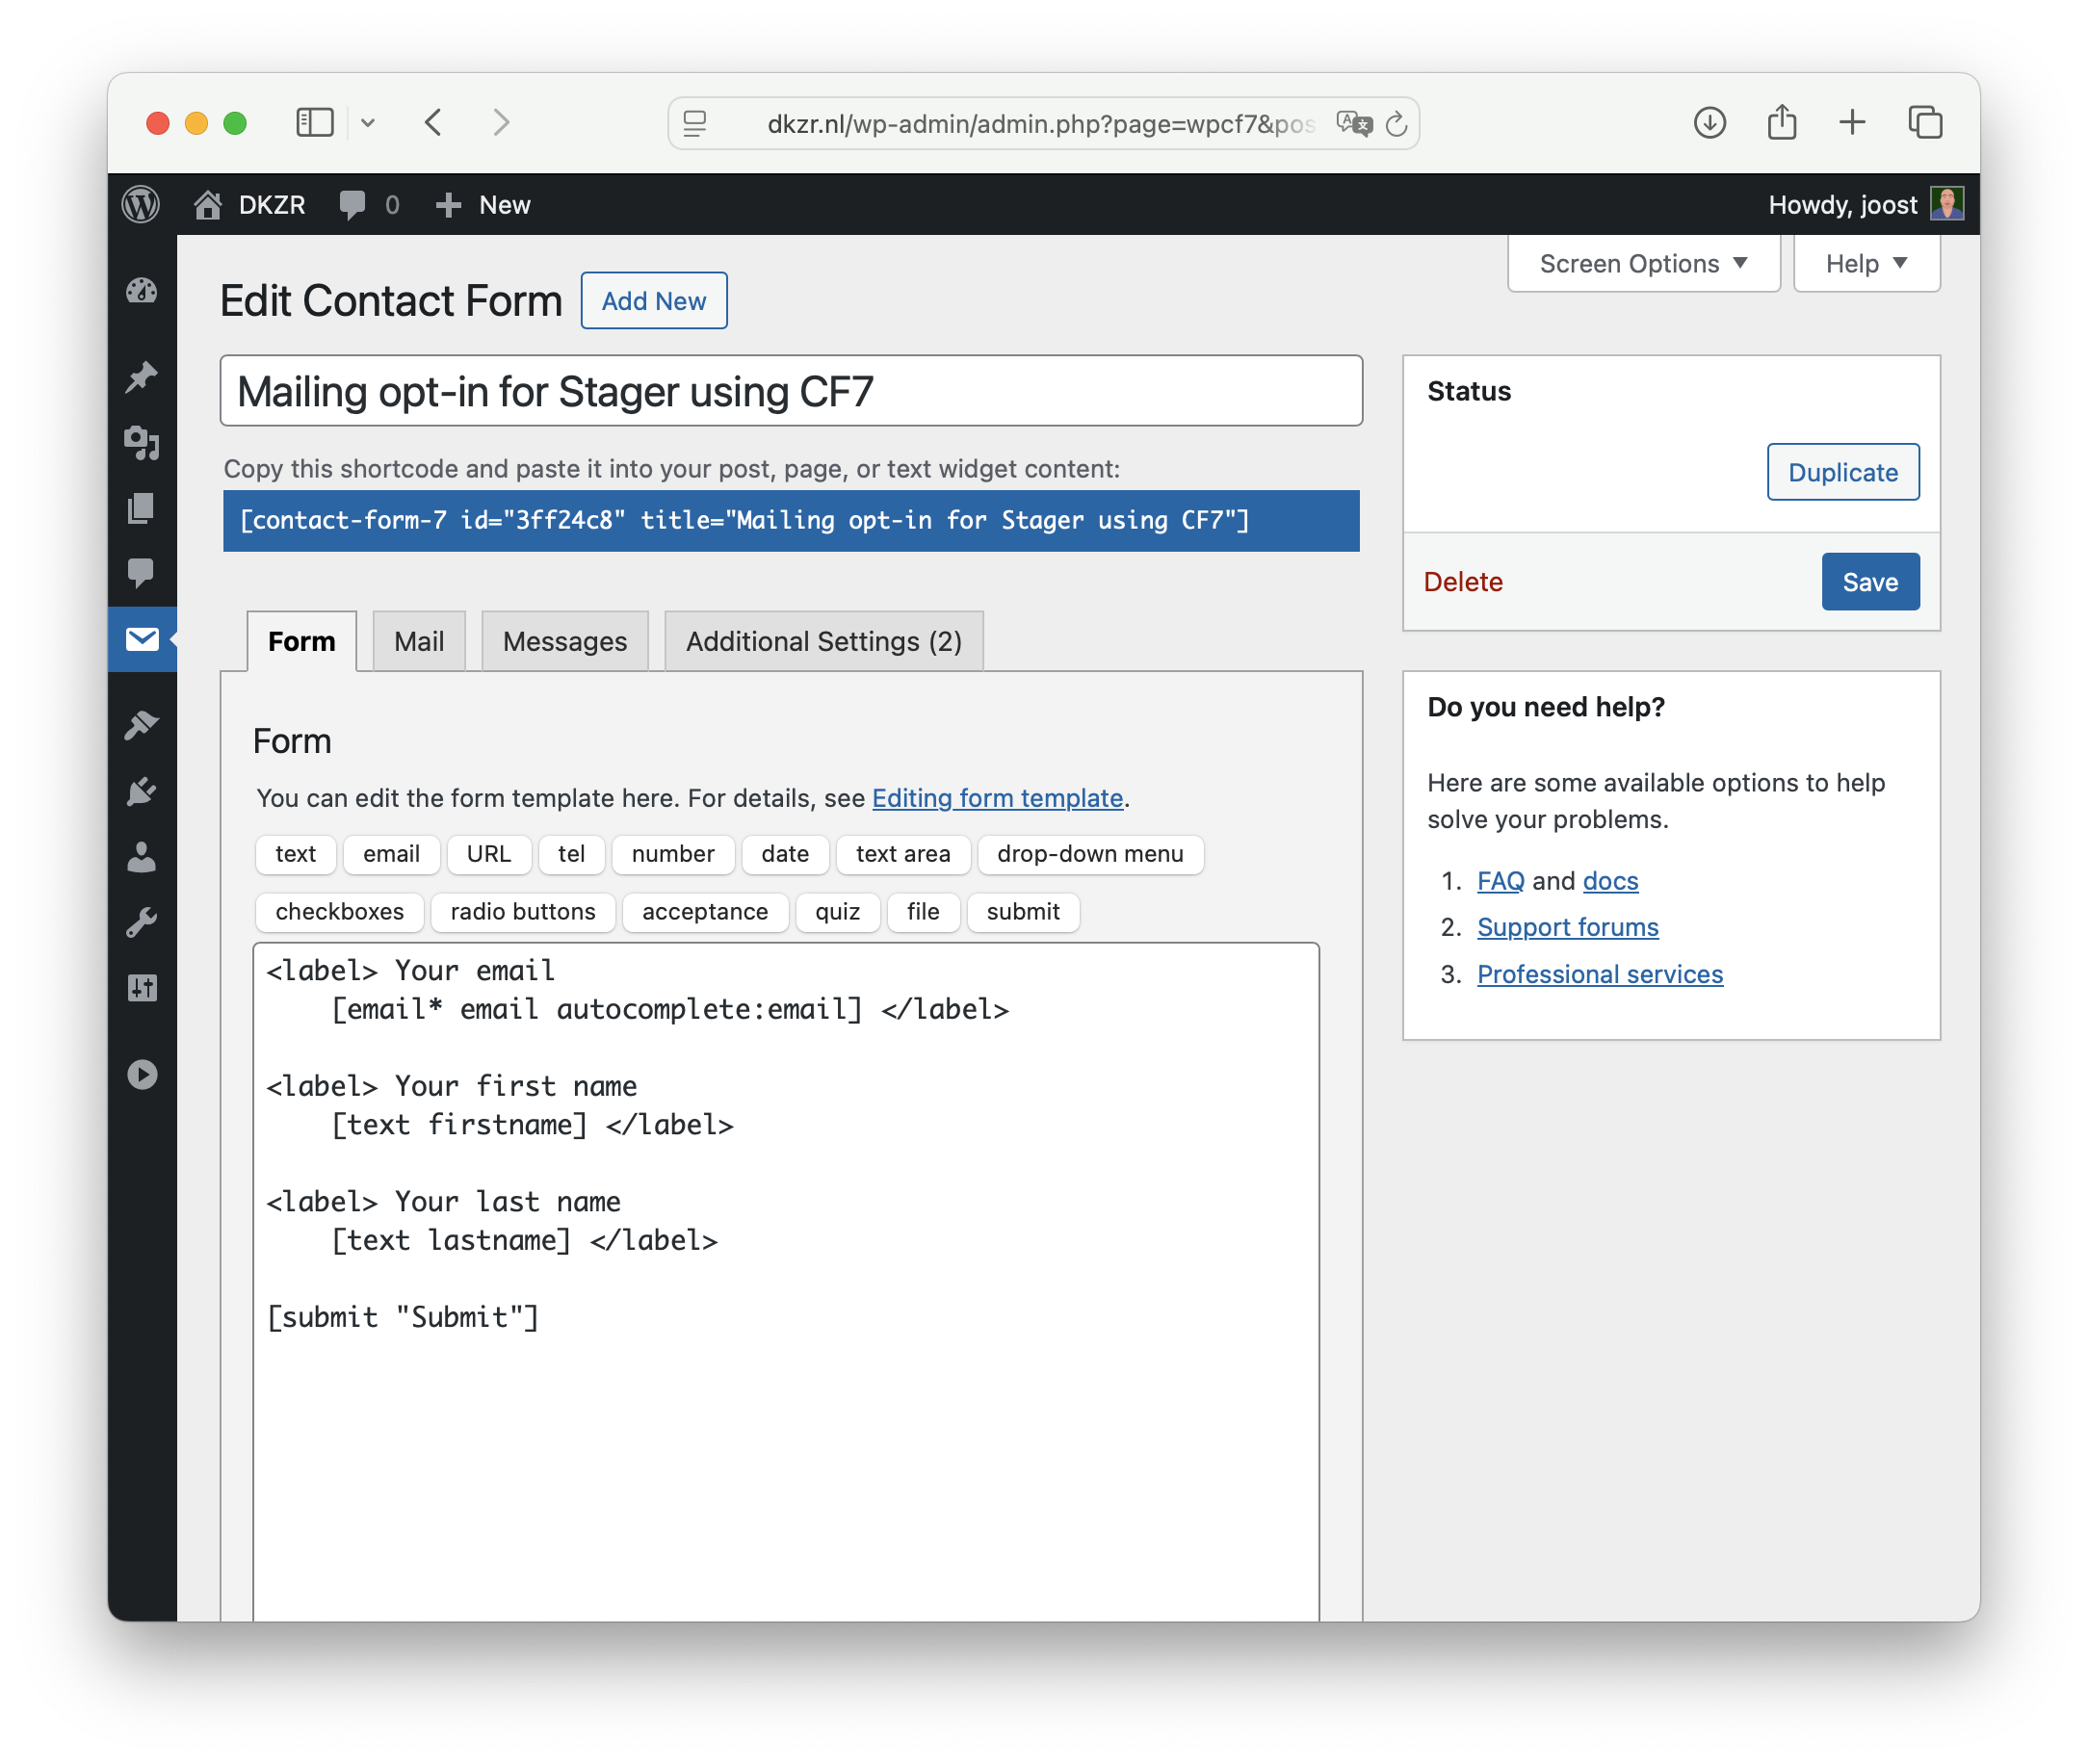The image size is (2088, 1764).
Task: Expand the Help dropdown
Action: [1866, 263]
